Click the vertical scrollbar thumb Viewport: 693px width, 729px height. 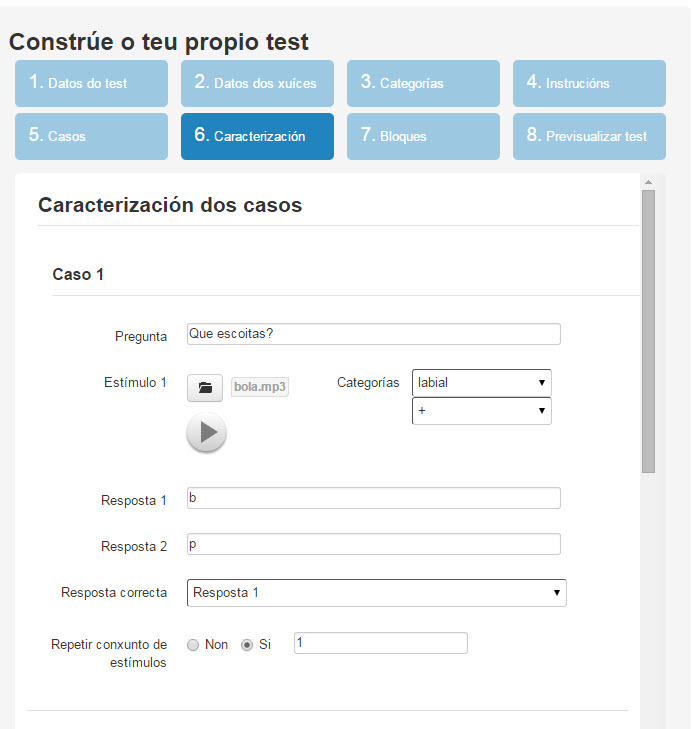point(648,330)
